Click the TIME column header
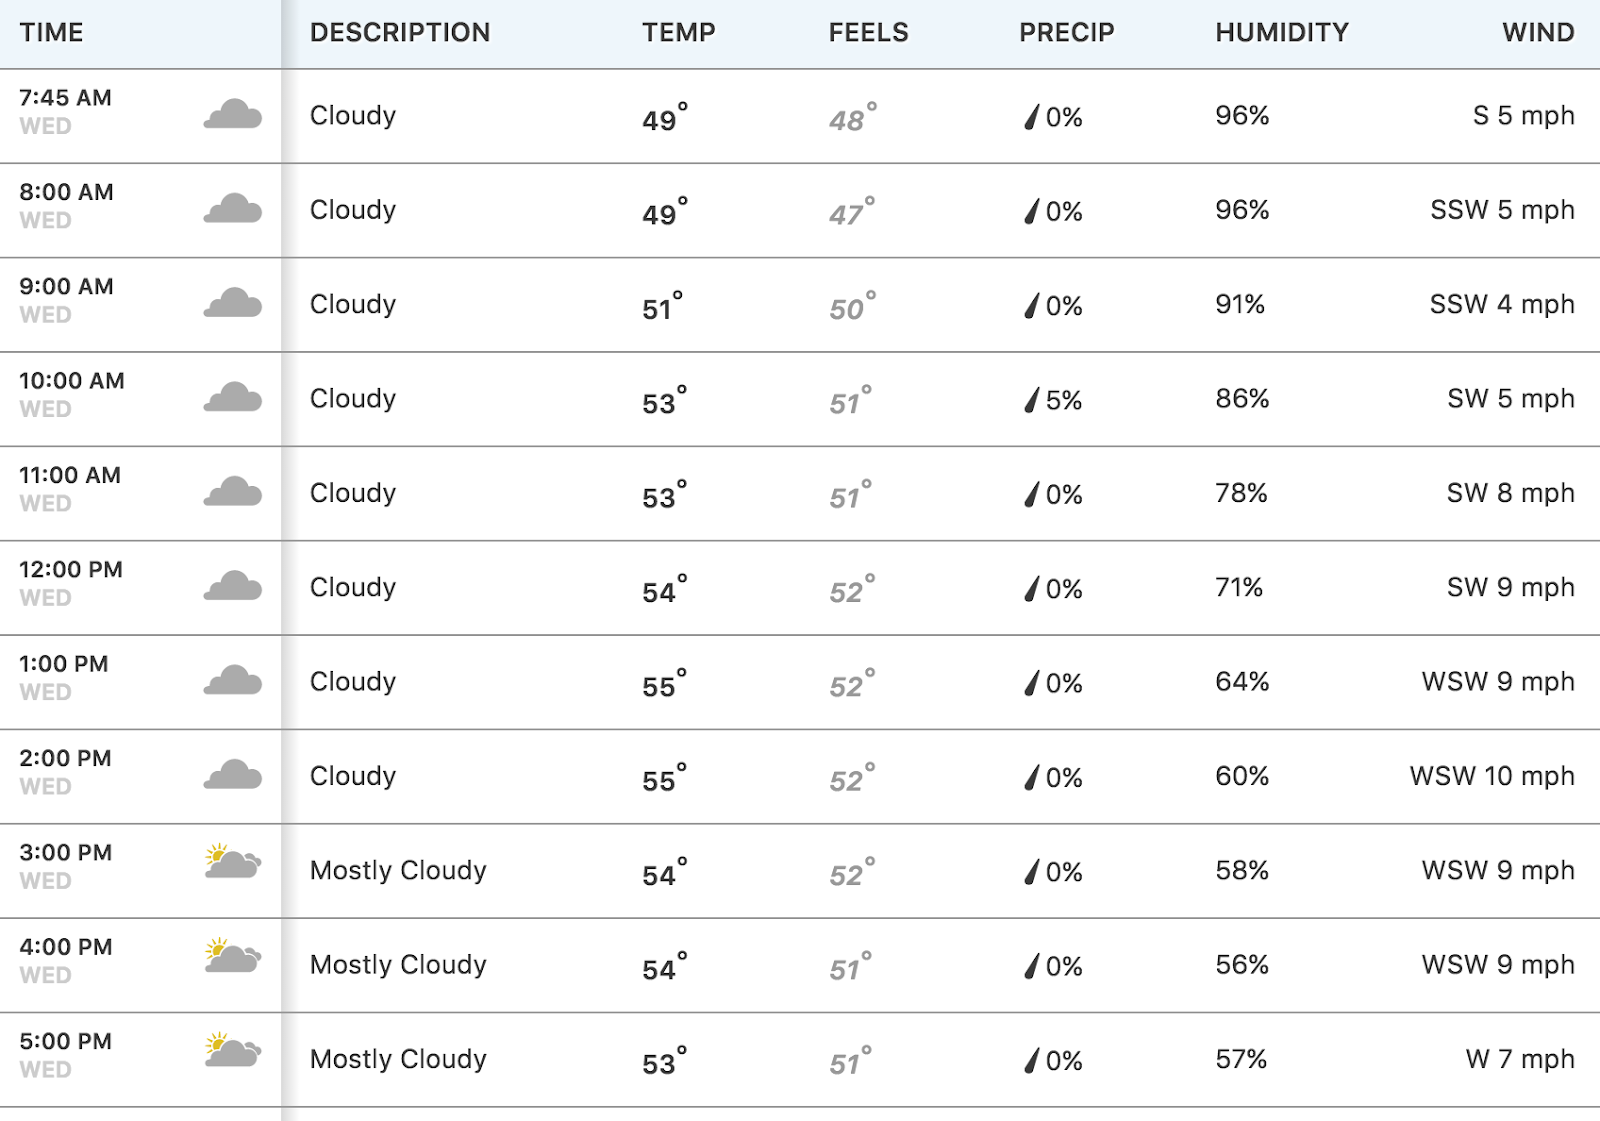Viewport: 1600px width, 1121px height. (x=52, y=32)
